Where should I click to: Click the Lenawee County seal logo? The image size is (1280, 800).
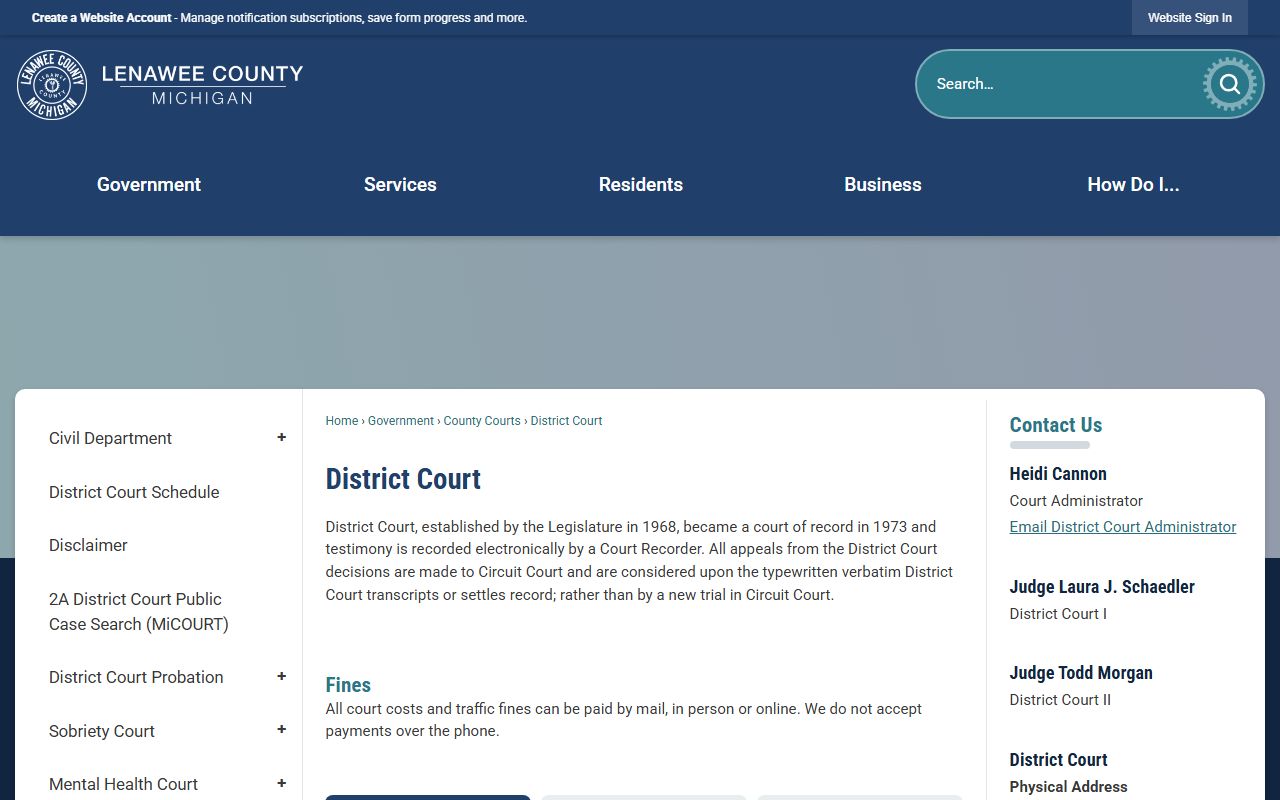pyautogui.click(x=52, y=85)
